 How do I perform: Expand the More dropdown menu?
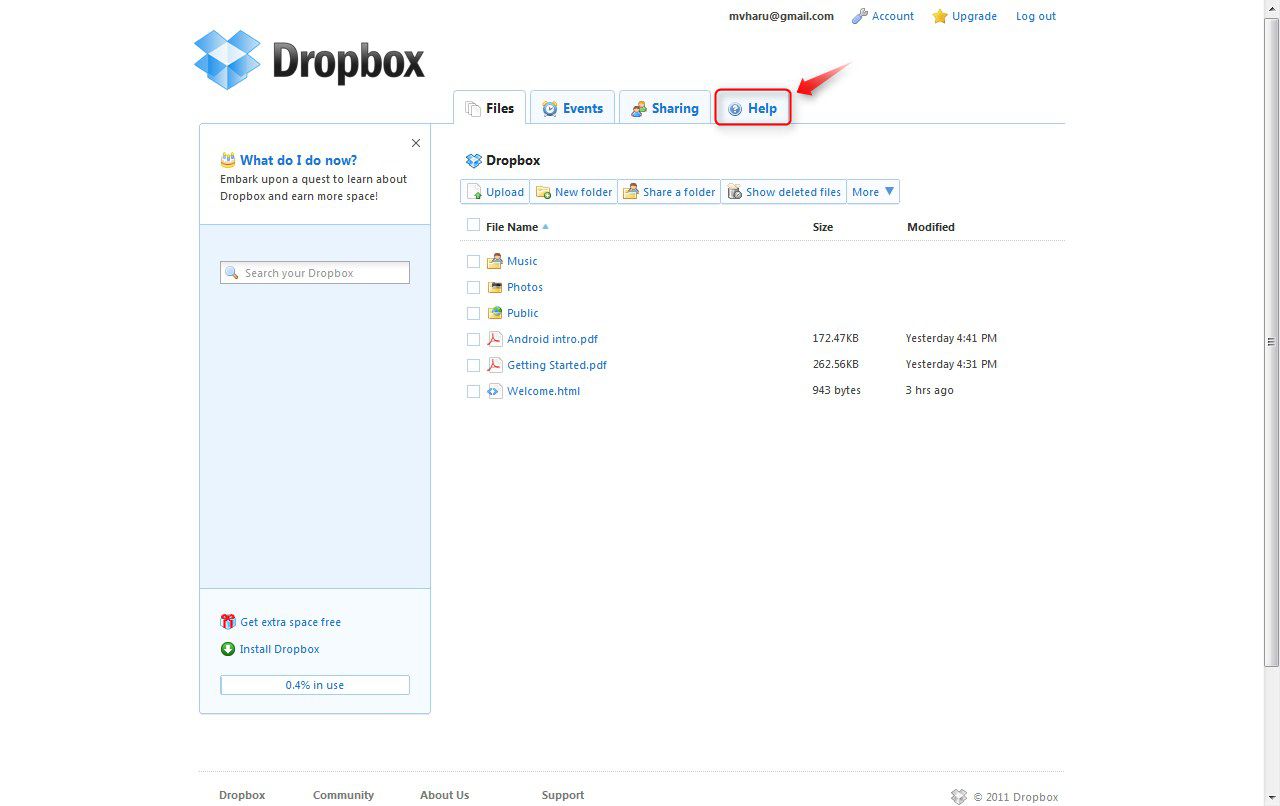tap(873, 192)
